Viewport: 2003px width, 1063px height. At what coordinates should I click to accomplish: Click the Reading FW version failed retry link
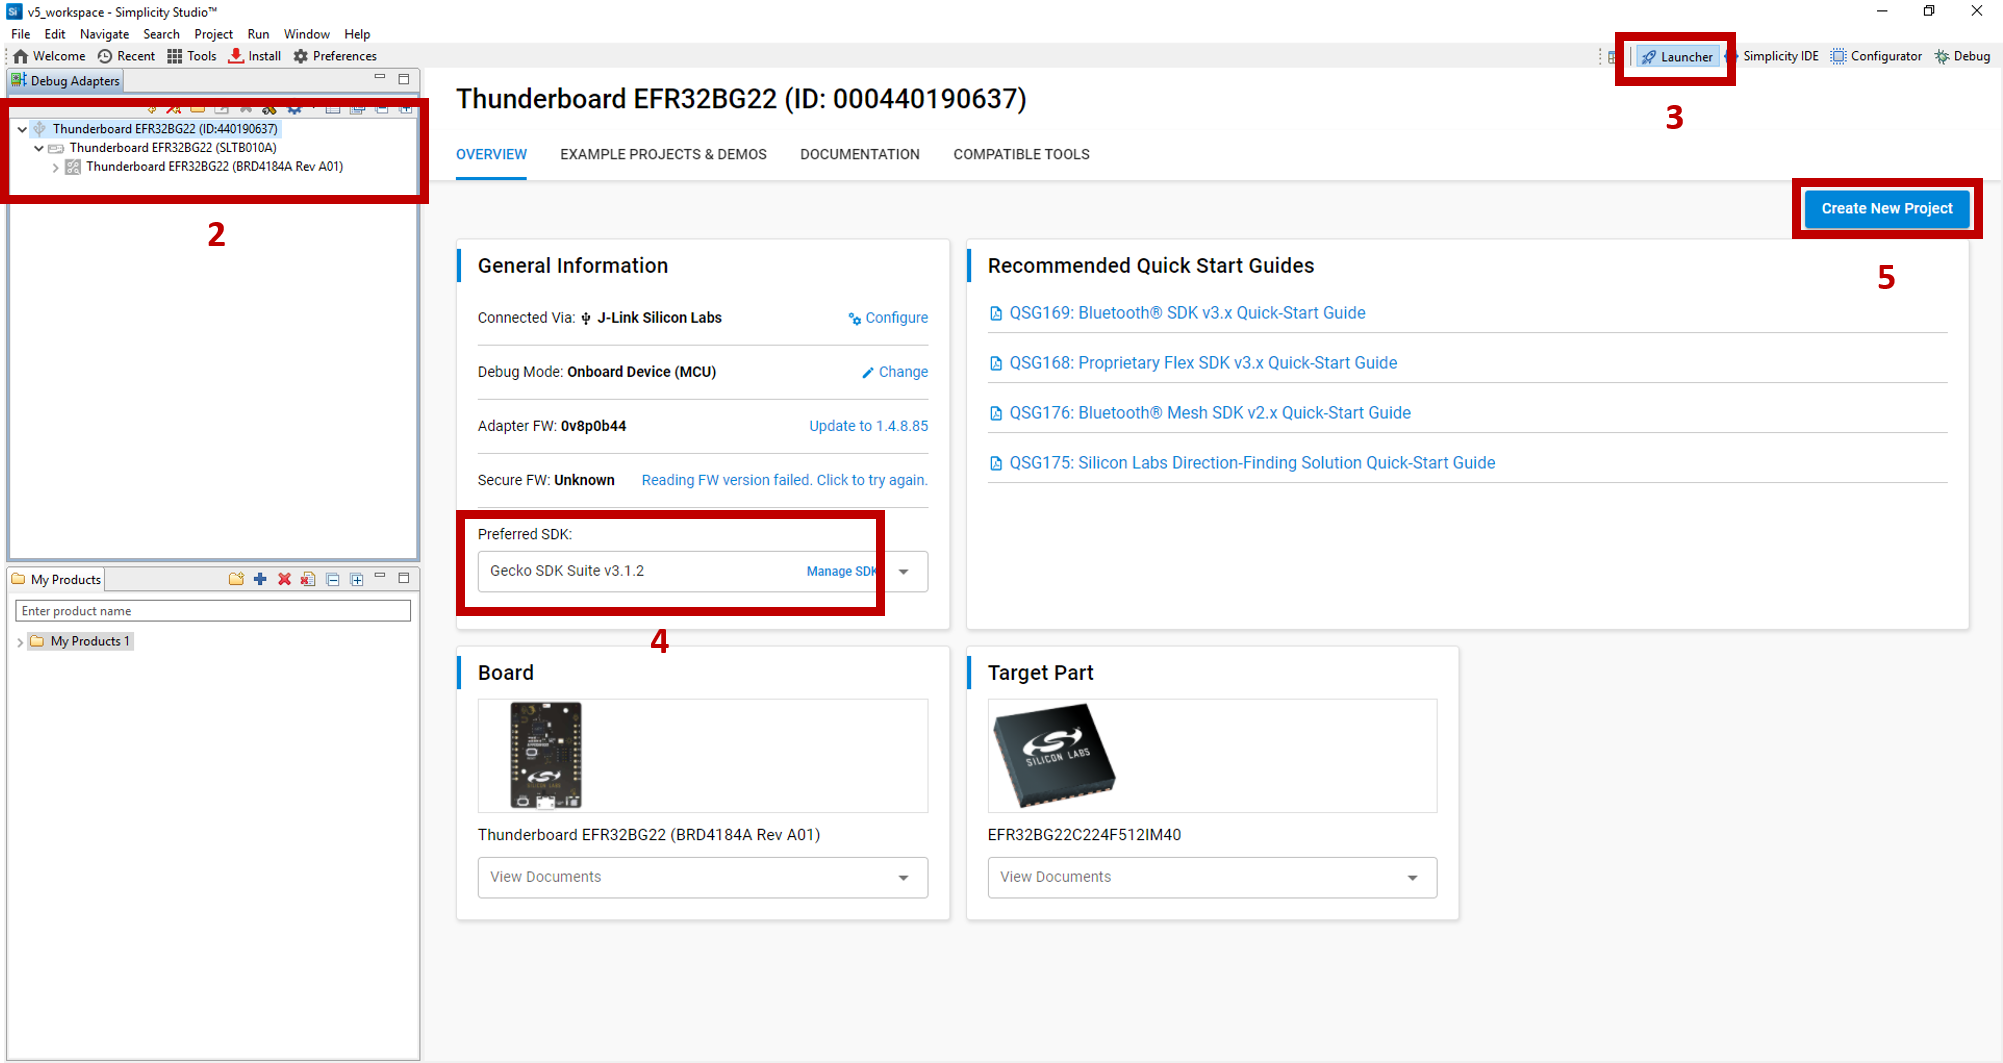point(784,480)
